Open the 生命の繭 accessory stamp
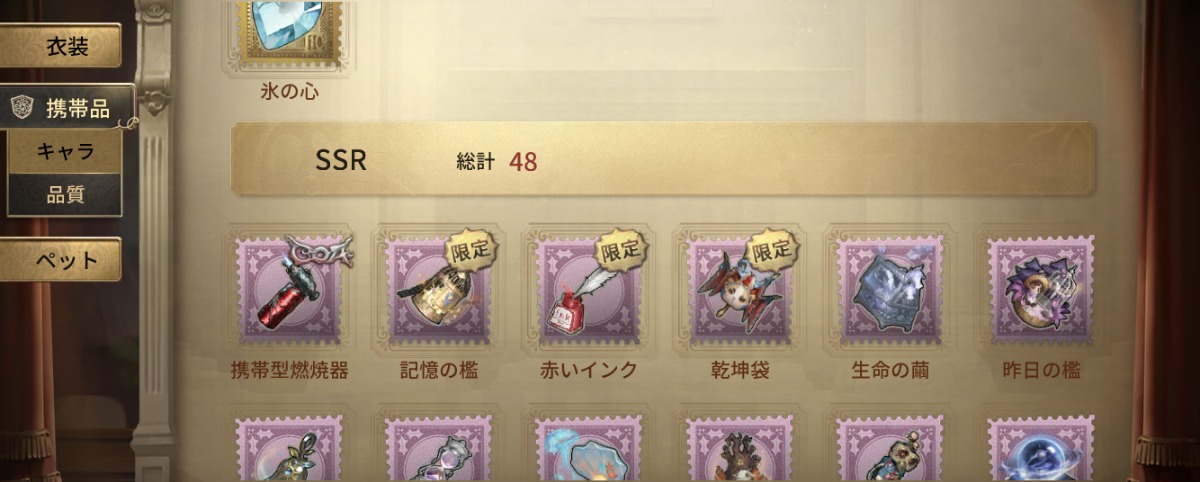1200x482 pixels. coord(890,290)
